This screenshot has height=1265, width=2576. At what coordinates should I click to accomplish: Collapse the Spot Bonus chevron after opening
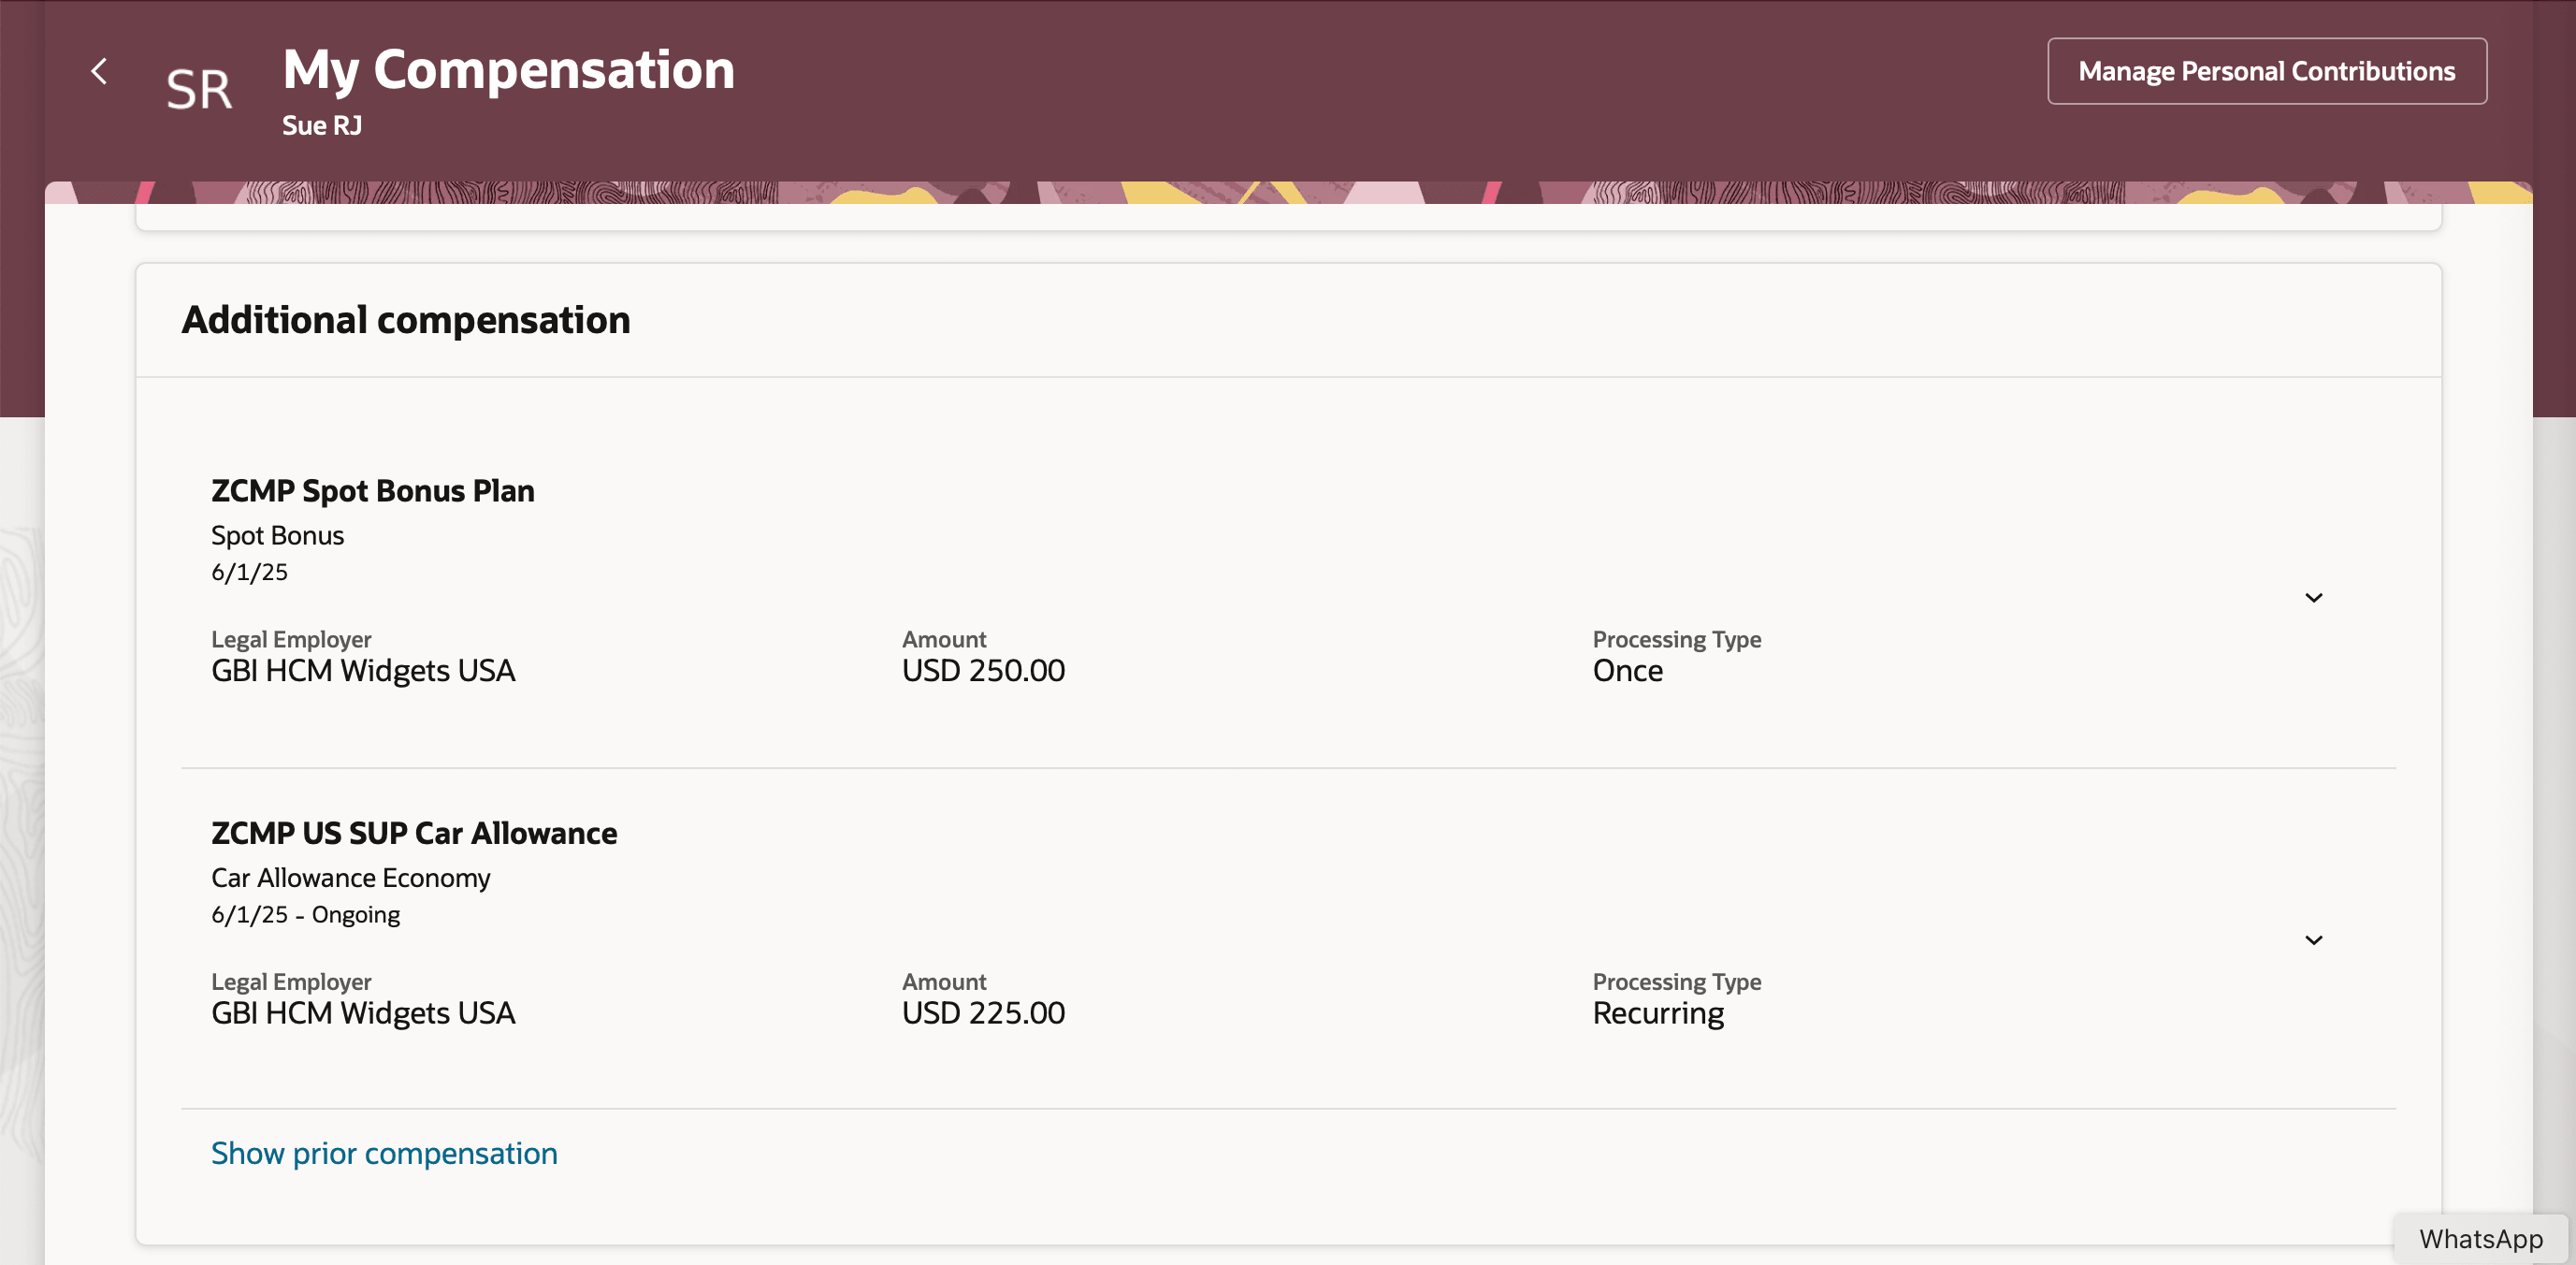point(2314,597)
